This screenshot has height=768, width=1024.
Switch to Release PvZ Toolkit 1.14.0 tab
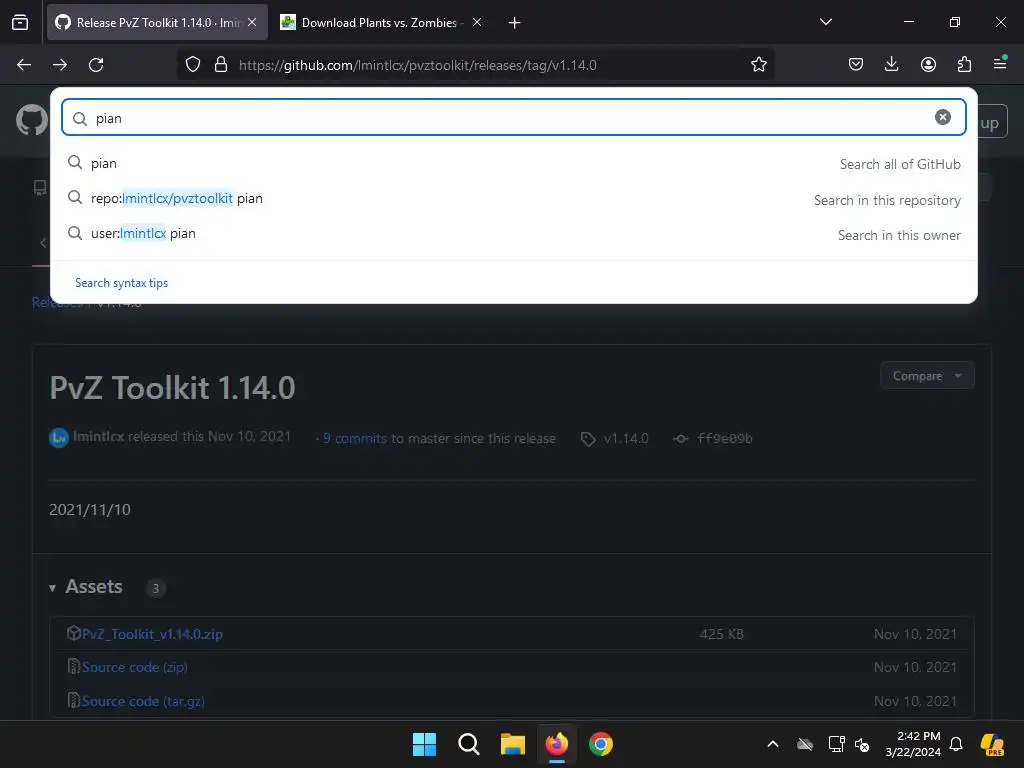(157, 22)
